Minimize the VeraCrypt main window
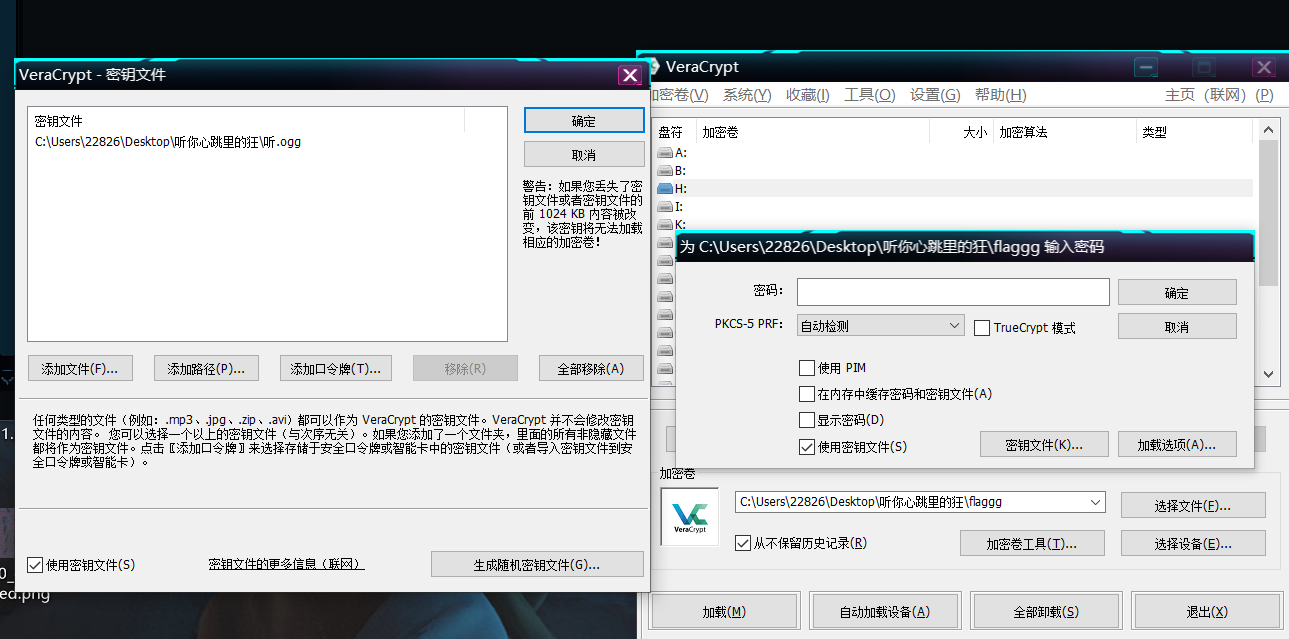The image size is (1289, 639). click(x=1146, y=68)
